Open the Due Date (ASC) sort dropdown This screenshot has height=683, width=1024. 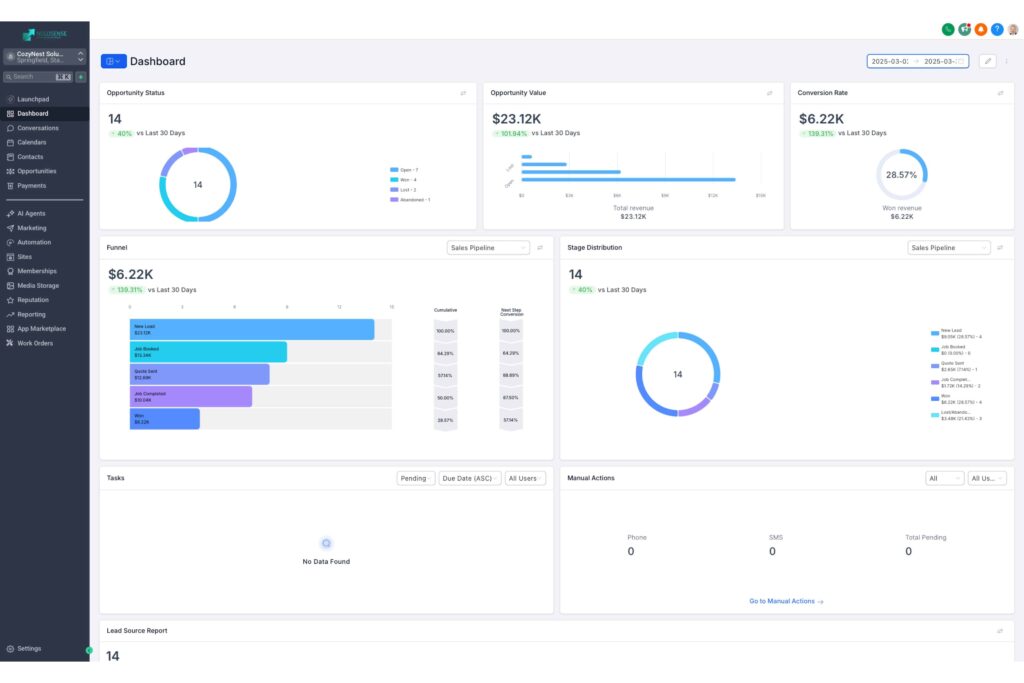470,479
